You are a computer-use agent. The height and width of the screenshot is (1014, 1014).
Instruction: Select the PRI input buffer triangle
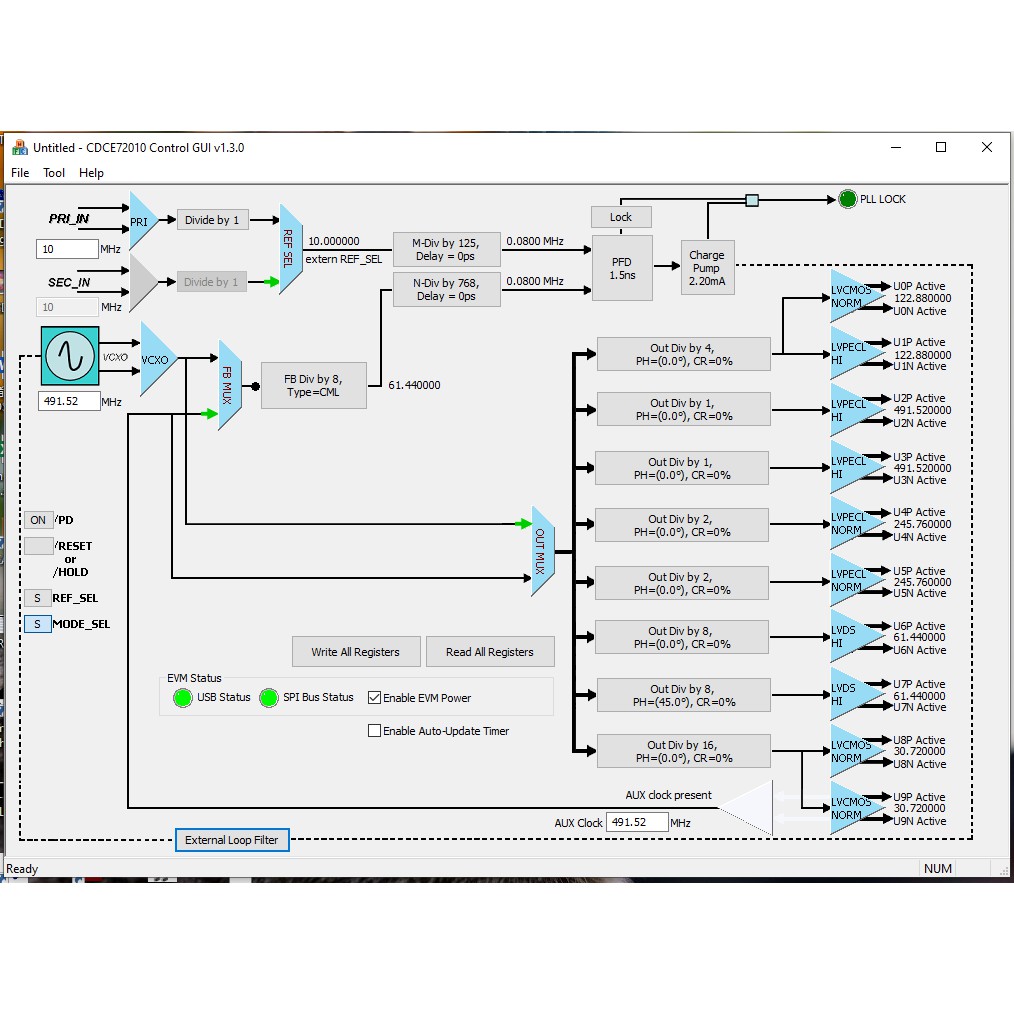[x=142, y=221]
